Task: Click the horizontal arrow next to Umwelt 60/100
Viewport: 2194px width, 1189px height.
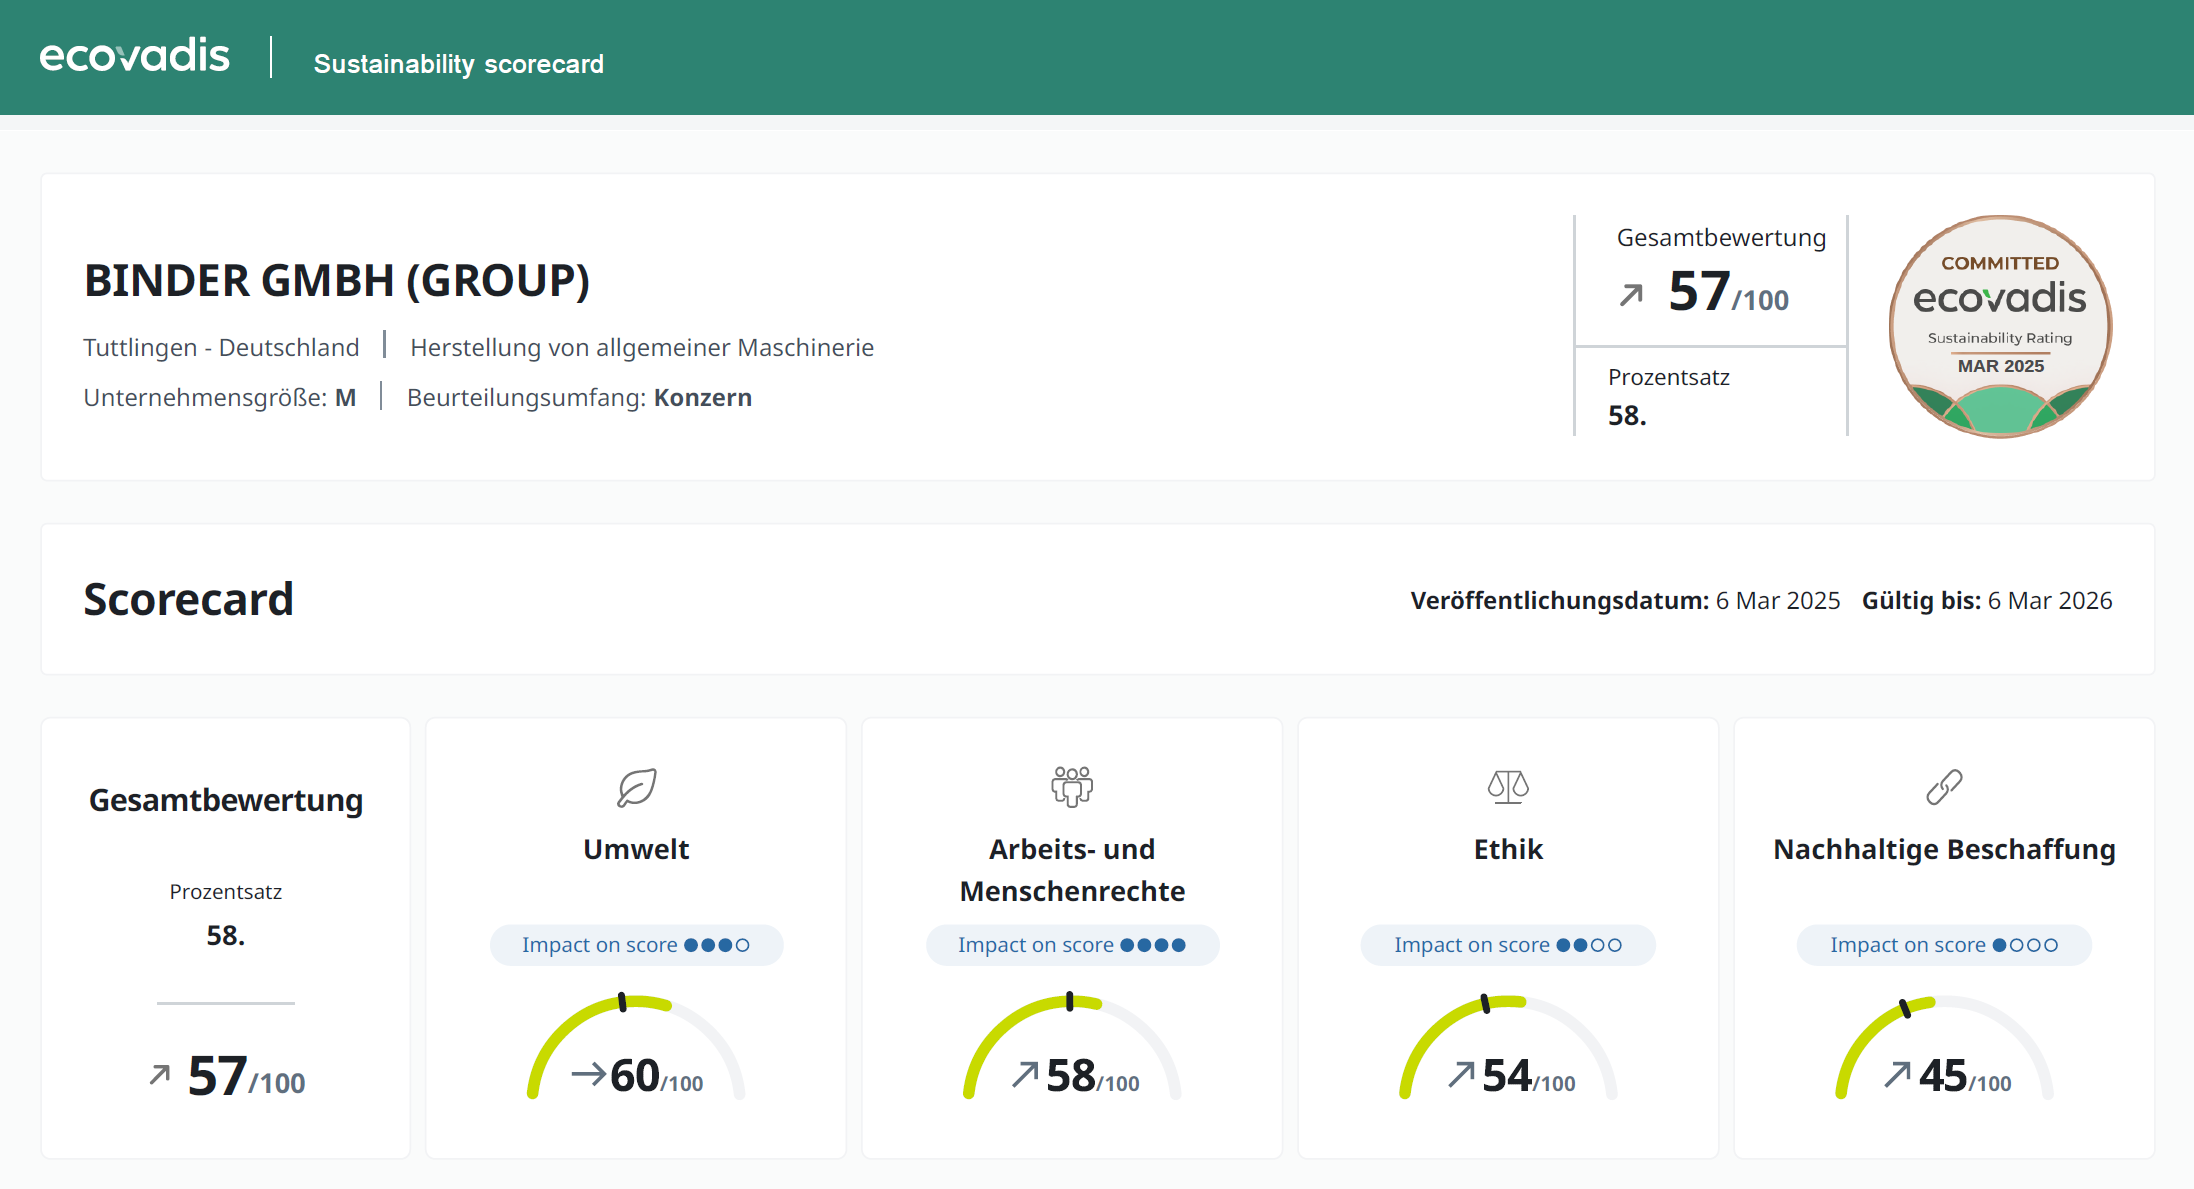Action: [589, 1075]
